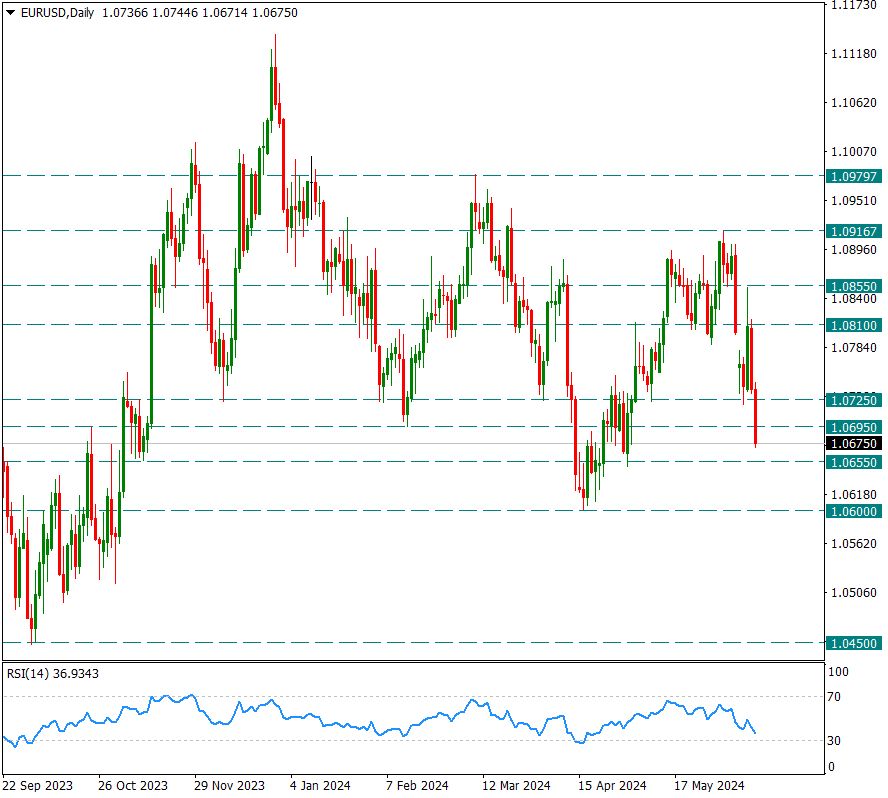The width and height of the screenshot is (888, 798).
Task: Click the low price 1.06714 in header
Action: pyautogui.click(x=225, y=12)
